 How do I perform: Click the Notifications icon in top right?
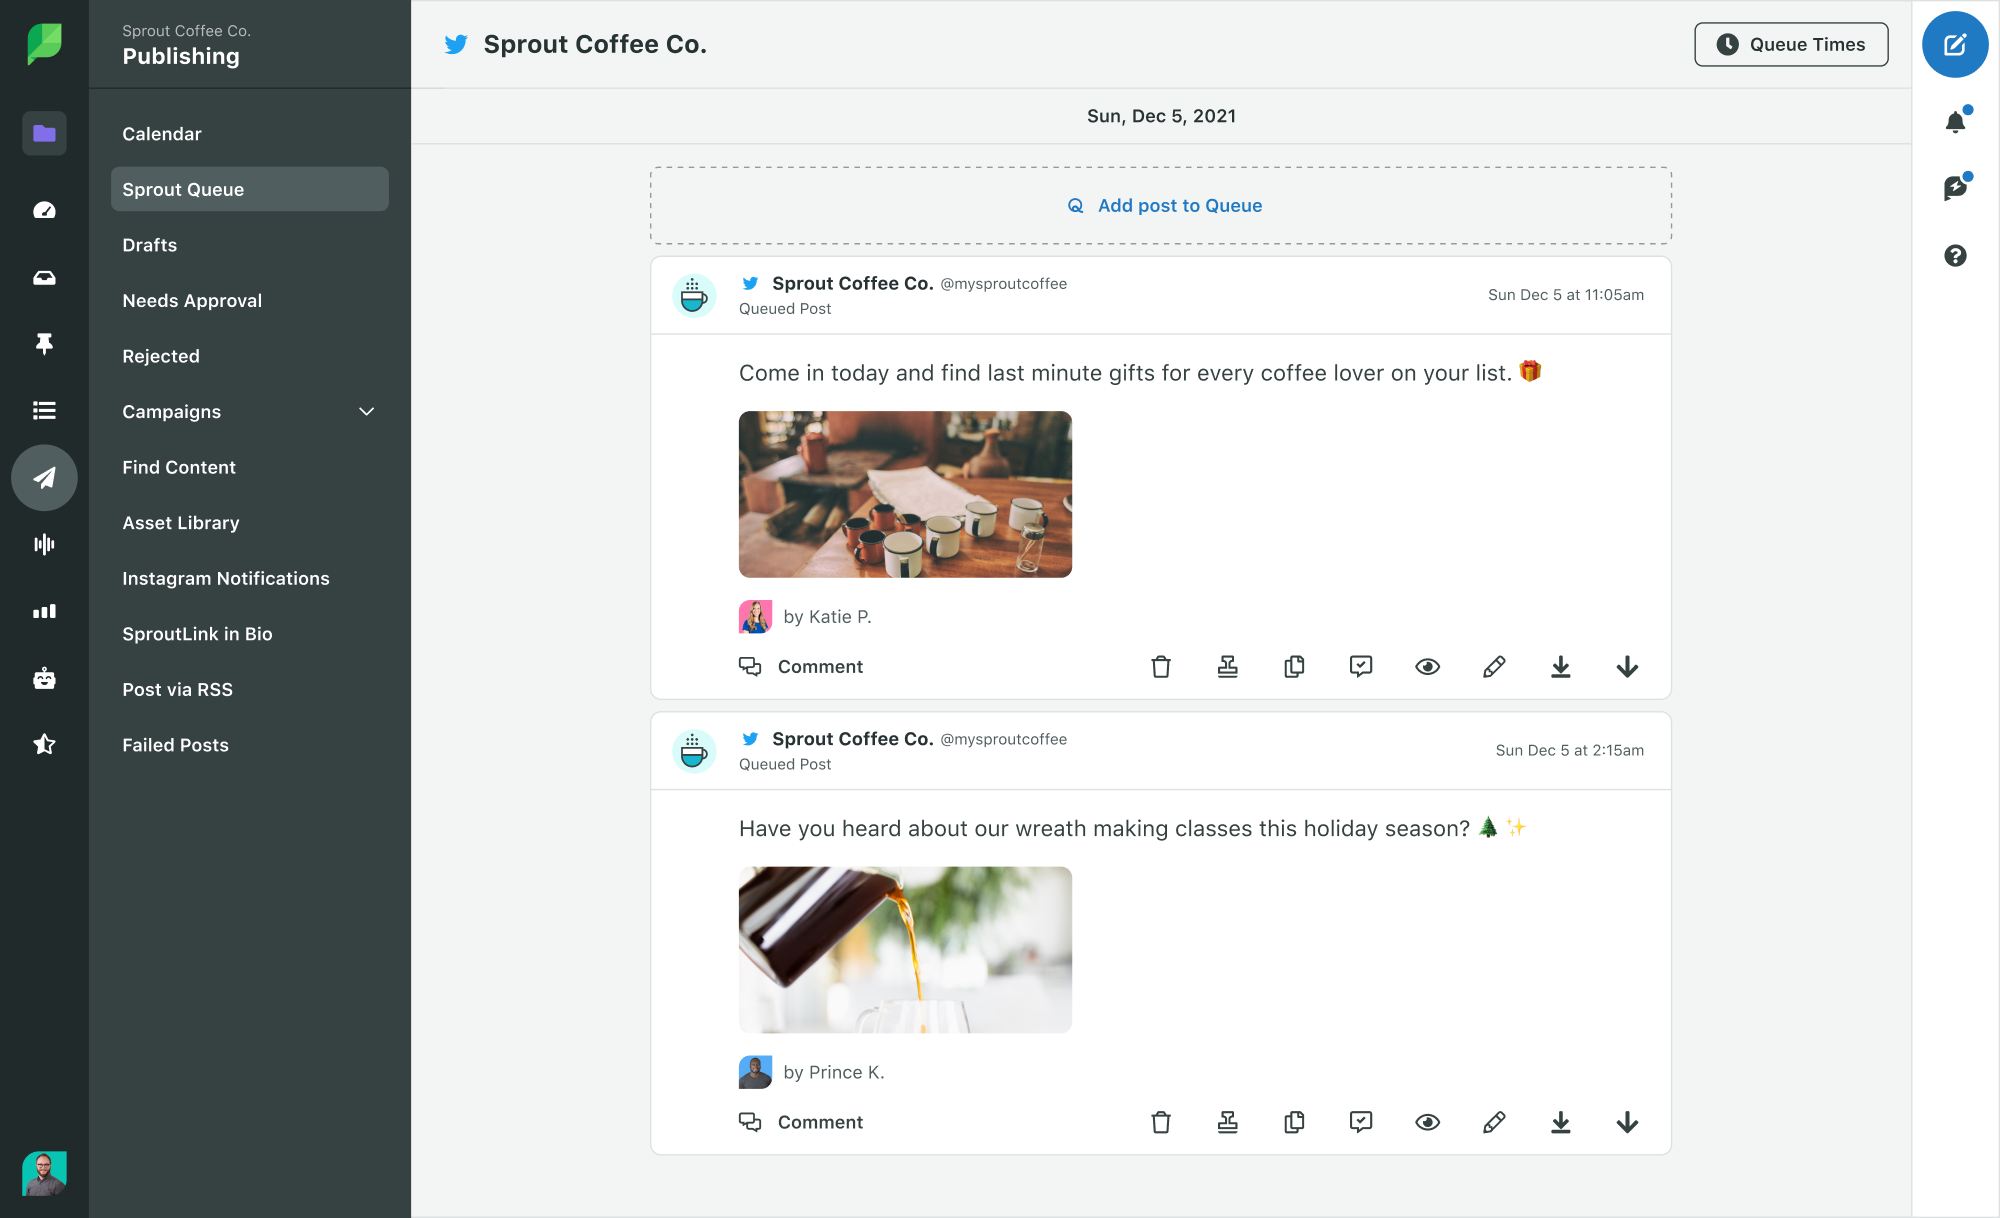pyautogui.click(x=1954, y=121)
